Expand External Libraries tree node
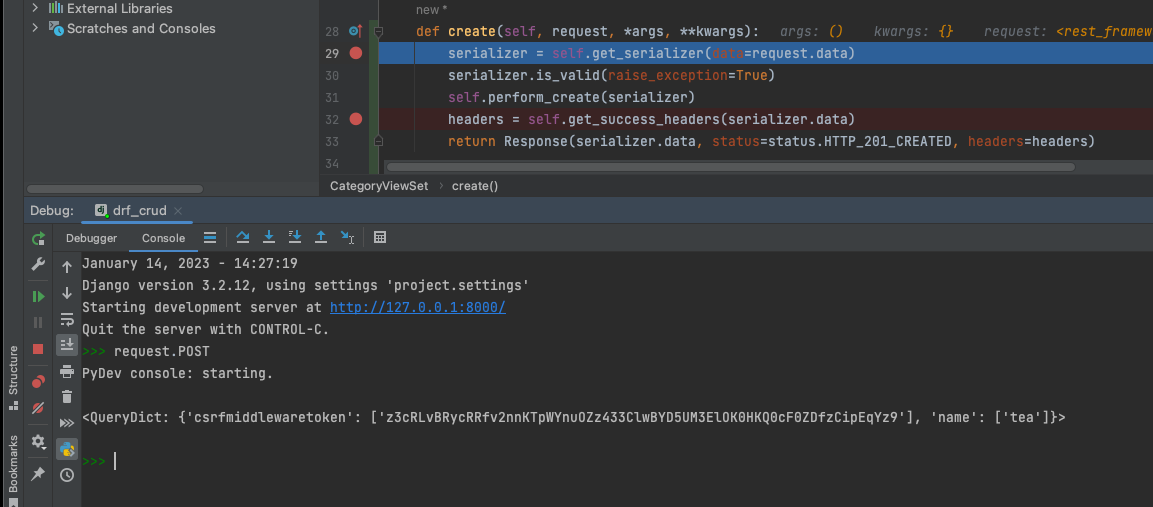The image size is (1153, 507). click(x=35, y=8)
